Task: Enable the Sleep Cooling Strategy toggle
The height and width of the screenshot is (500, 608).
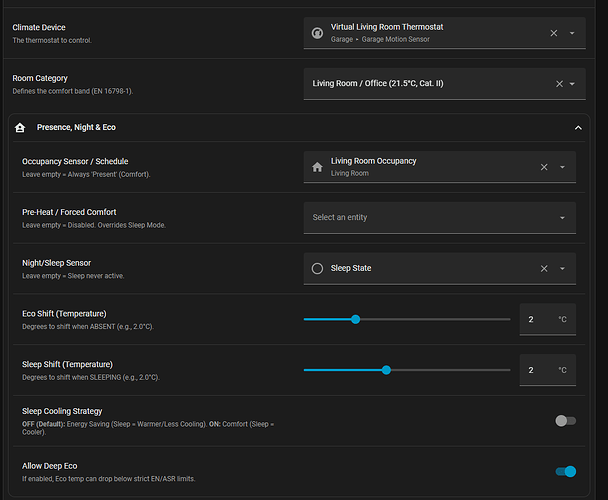Action: click(x=565, y=421)
